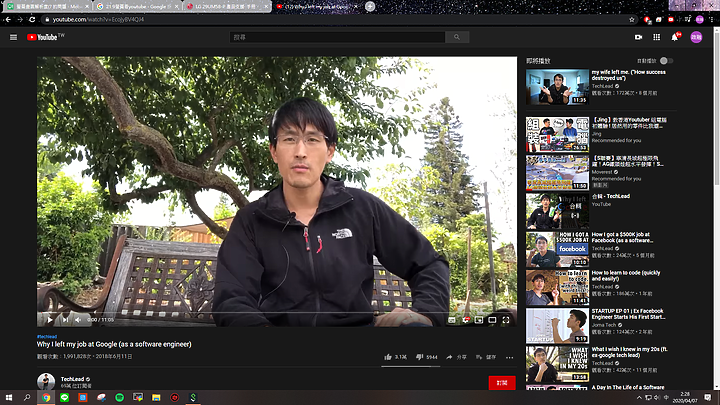
Task: Open the YouTube hamburger guide menu
Action: (x=13, y=37)
